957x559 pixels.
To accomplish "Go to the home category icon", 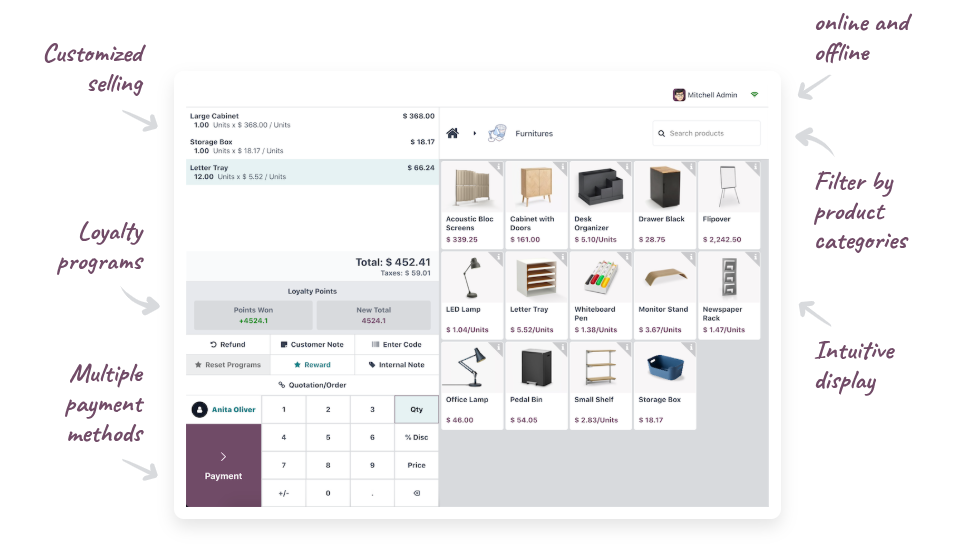I will (452, 133).
